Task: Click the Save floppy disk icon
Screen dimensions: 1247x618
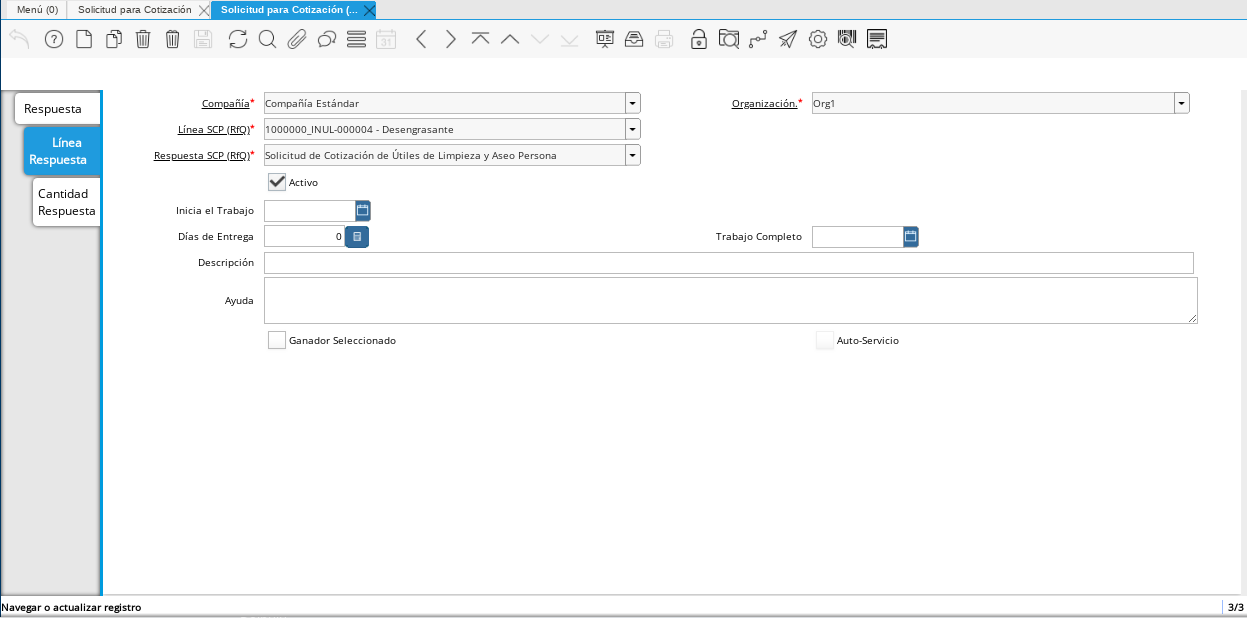Action: (203, 39)
